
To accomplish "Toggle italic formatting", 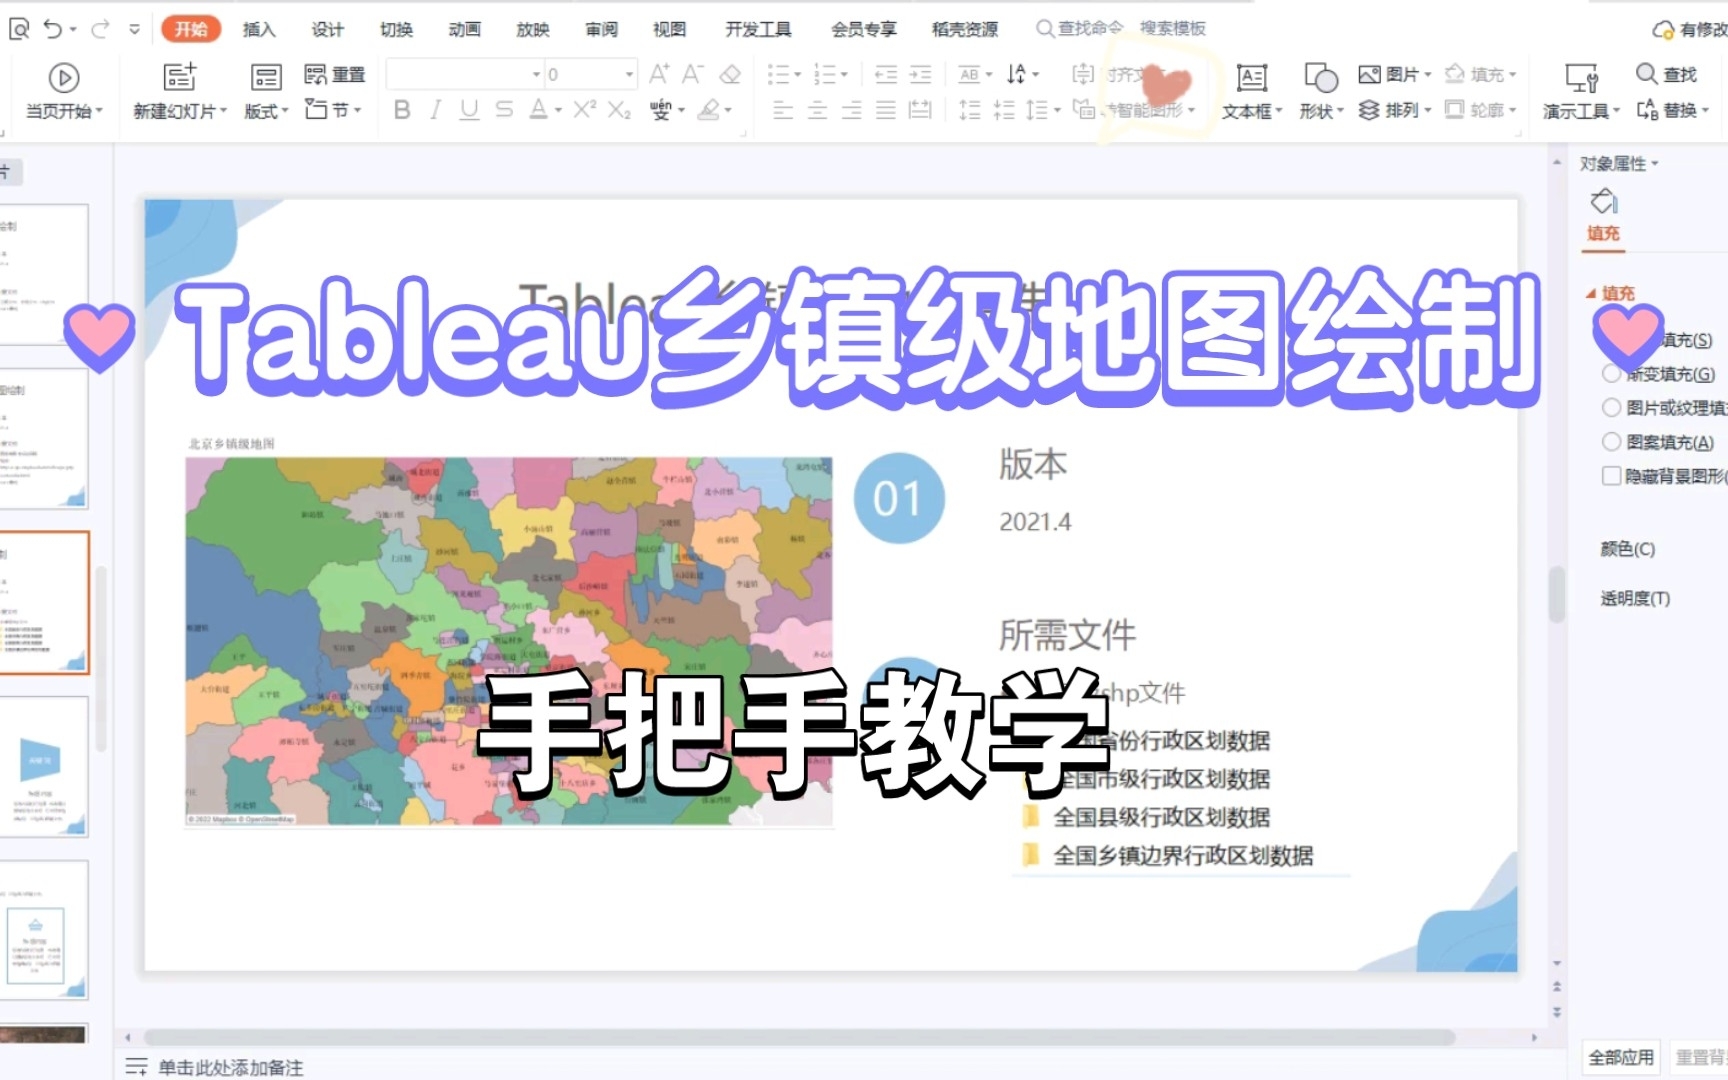I will coord(435,110).
